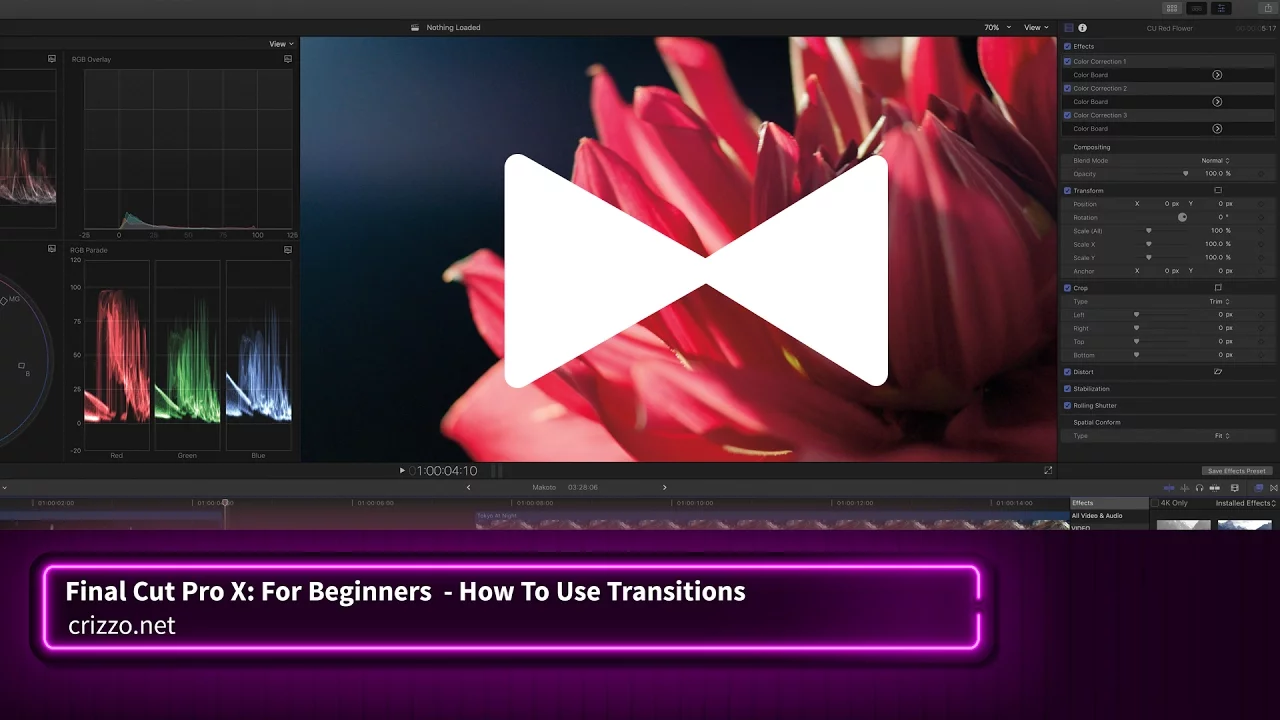The height and width of the screenshot is (720, 1280).
Task: Add keyframe for Opacity
Action: tap(1262, 174)
